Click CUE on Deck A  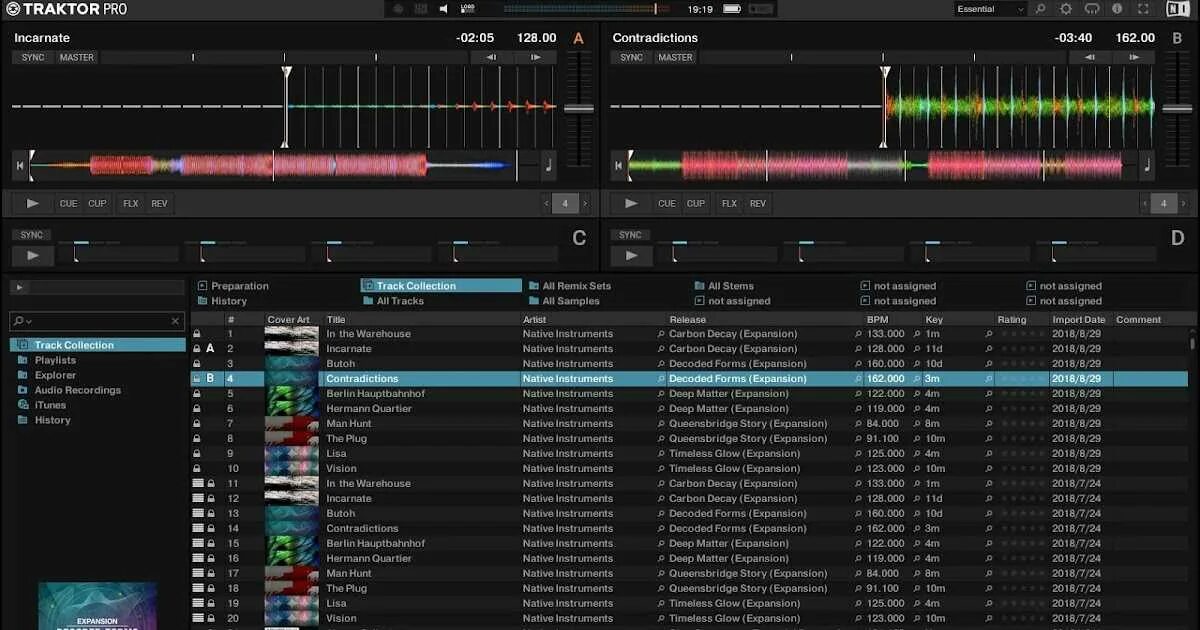pos(68,203)
